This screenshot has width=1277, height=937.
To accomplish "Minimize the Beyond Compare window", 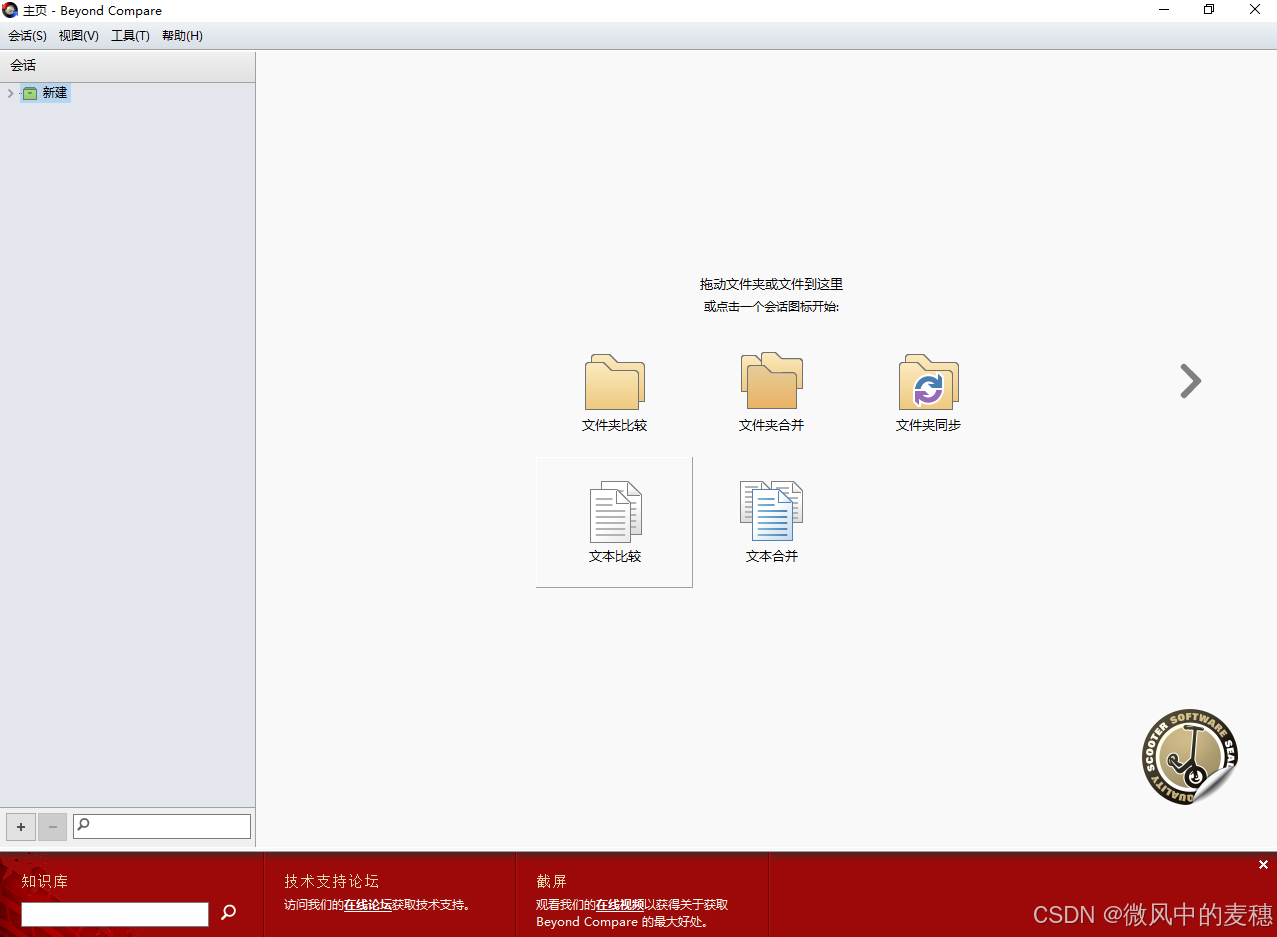I will pyautogui.click(x=1164, y=10).
